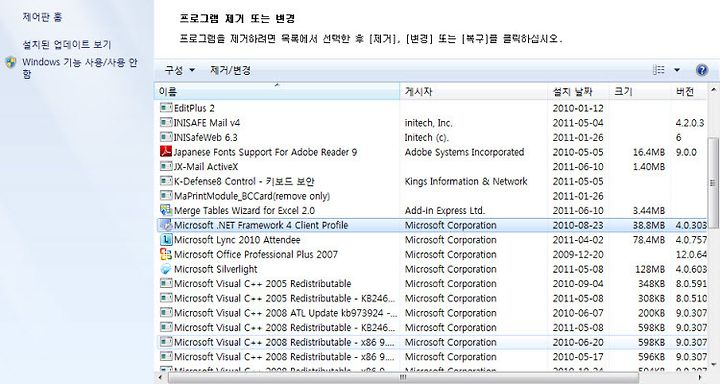Click the Merge Tables Wizard icon

click(x=166, y=210)
